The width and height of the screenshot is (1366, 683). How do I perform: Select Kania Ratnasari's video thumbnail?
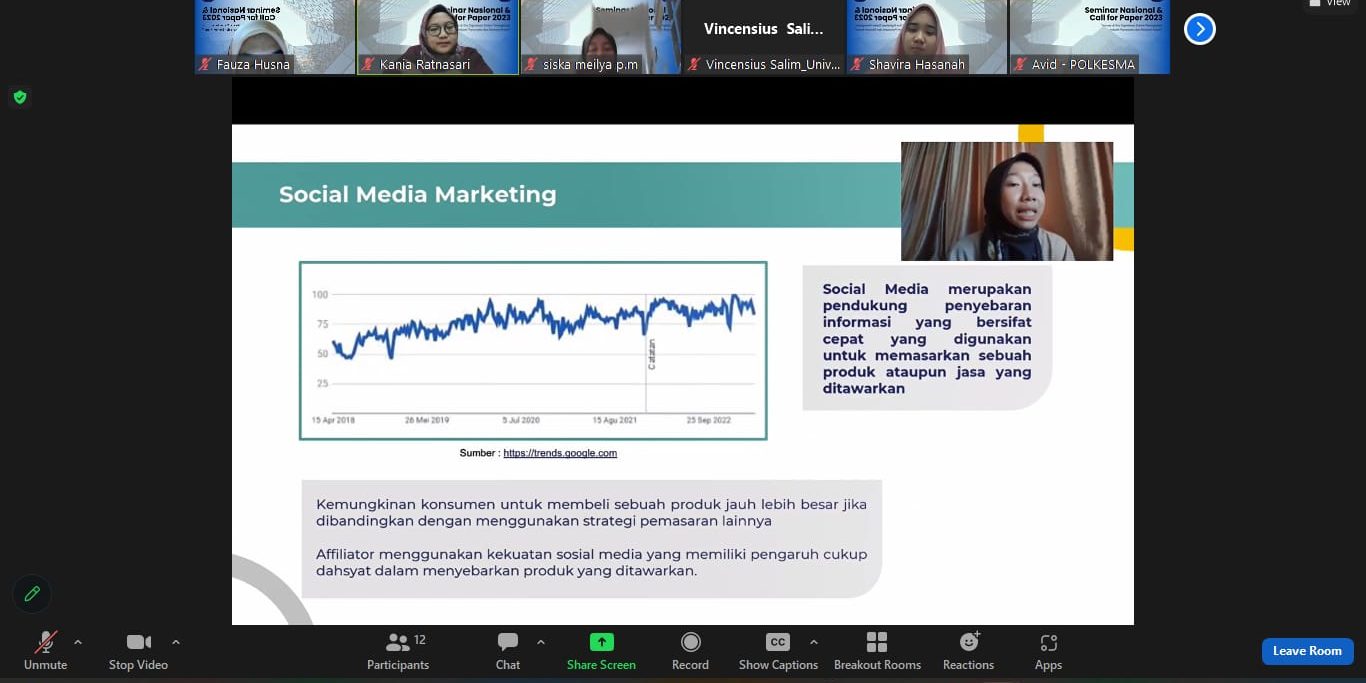click(x=438, y=36)
